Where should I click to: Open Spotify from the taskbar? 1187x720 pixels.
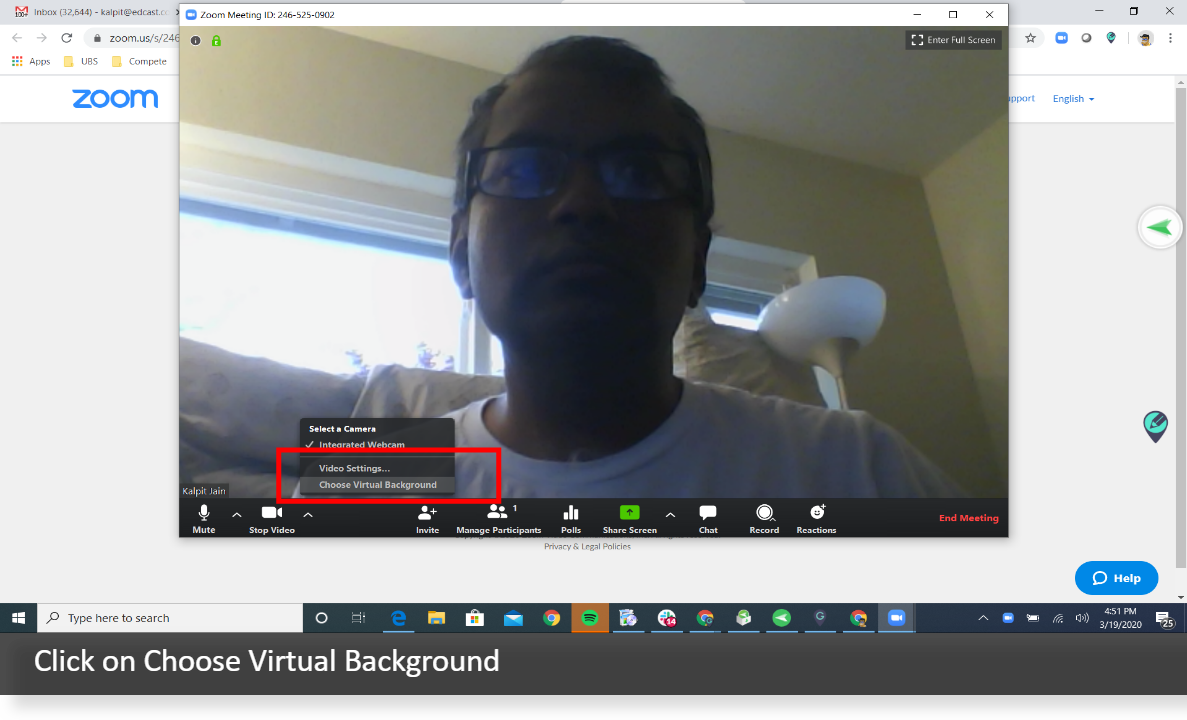click(x=589, y=617)
